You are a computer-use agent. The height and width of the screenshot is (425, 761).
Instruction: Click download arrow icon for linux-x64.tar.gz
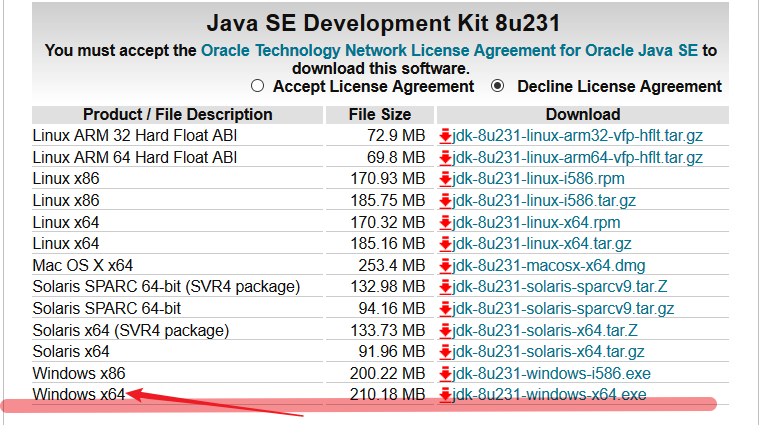click(445, 244)
